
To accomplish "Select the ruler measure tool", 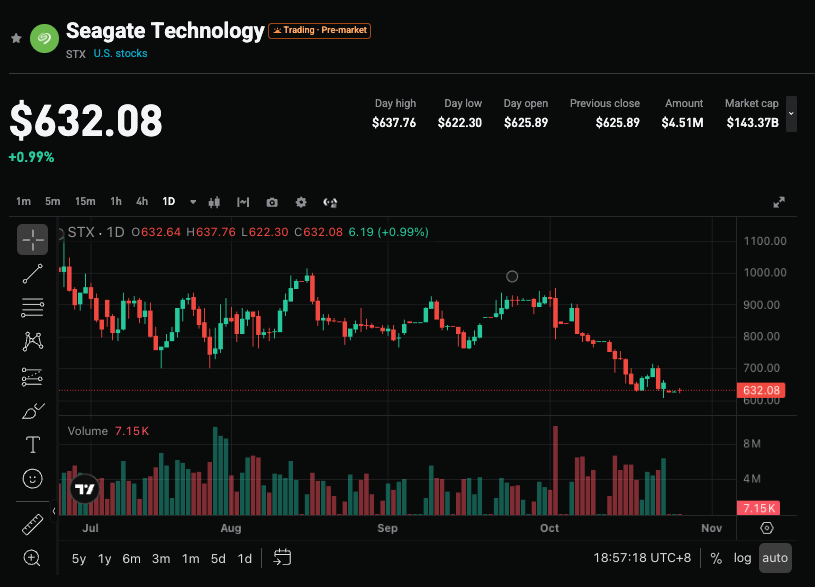I will click(x=32, y=525).
